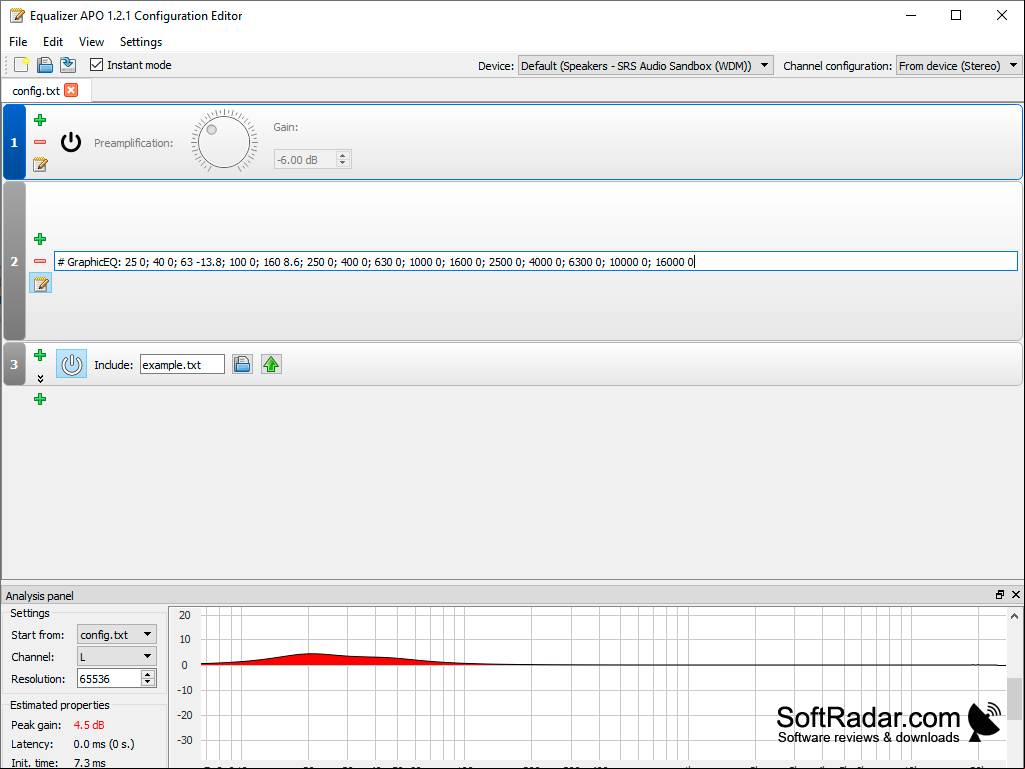This screenshot has height=769, width=1025.
Task: Create a new configuration file from toolbar
Action: (22, 65)
